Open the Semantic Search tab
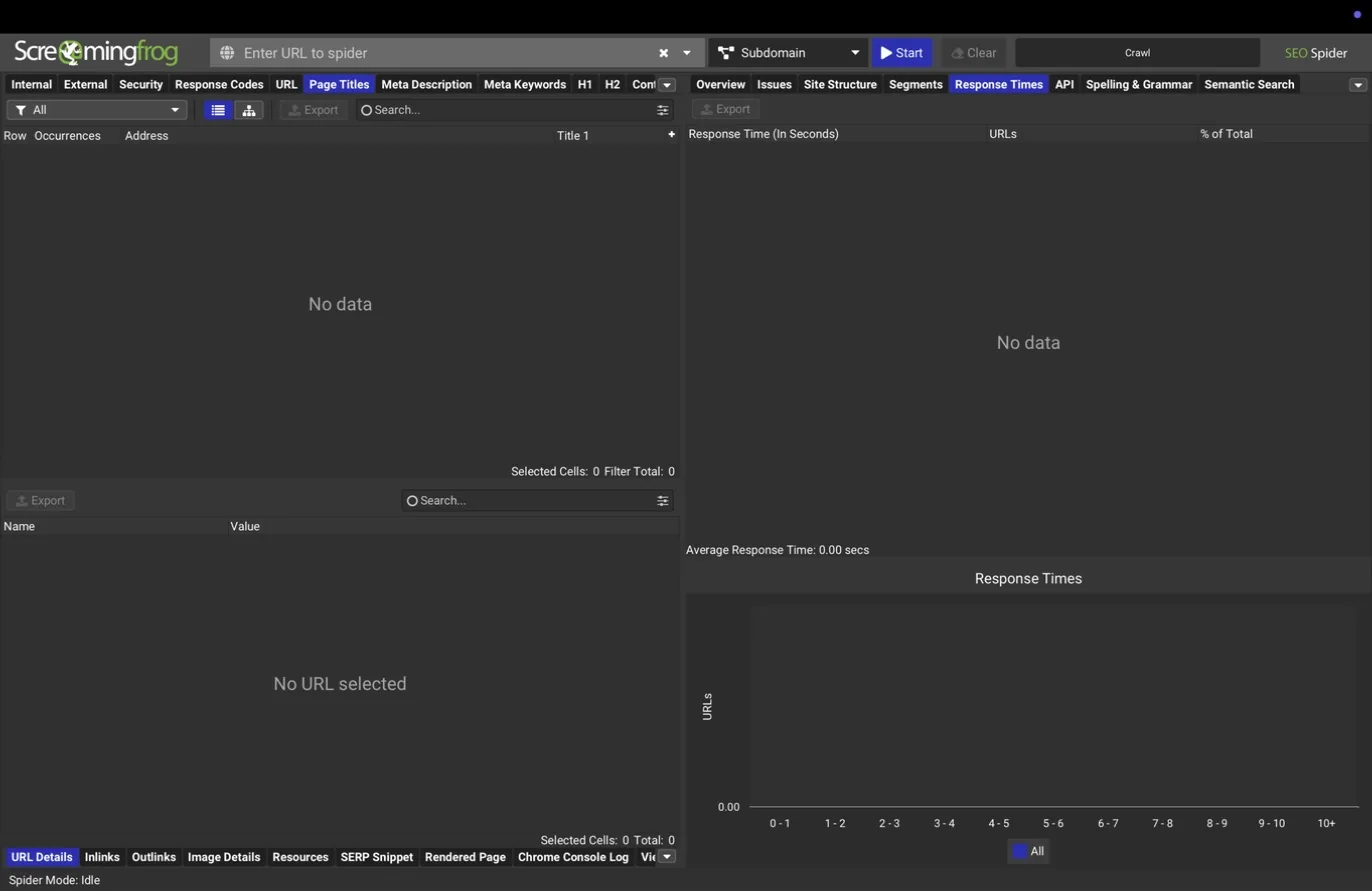1372x891 pixels. pyautogui.click(x=1249, y=85)
